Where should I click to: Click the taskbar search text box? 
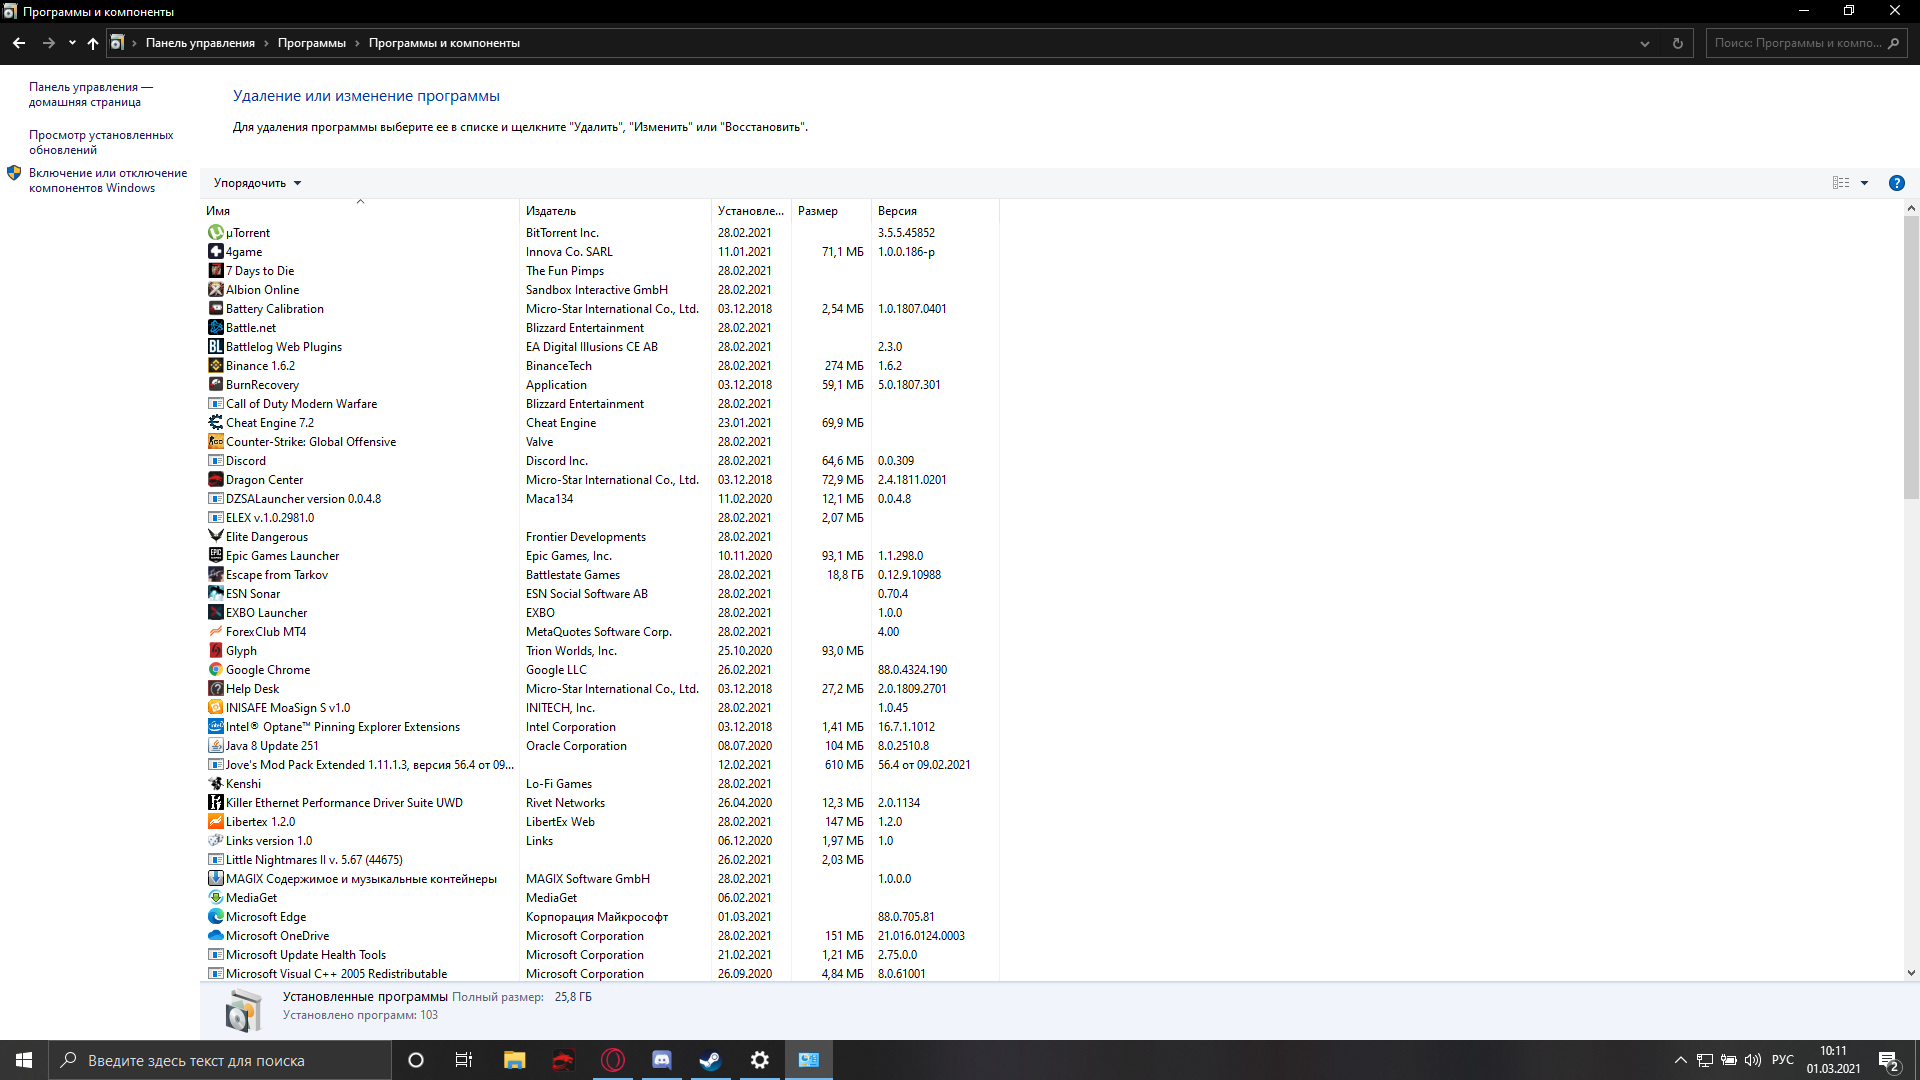coord(220,1060)
